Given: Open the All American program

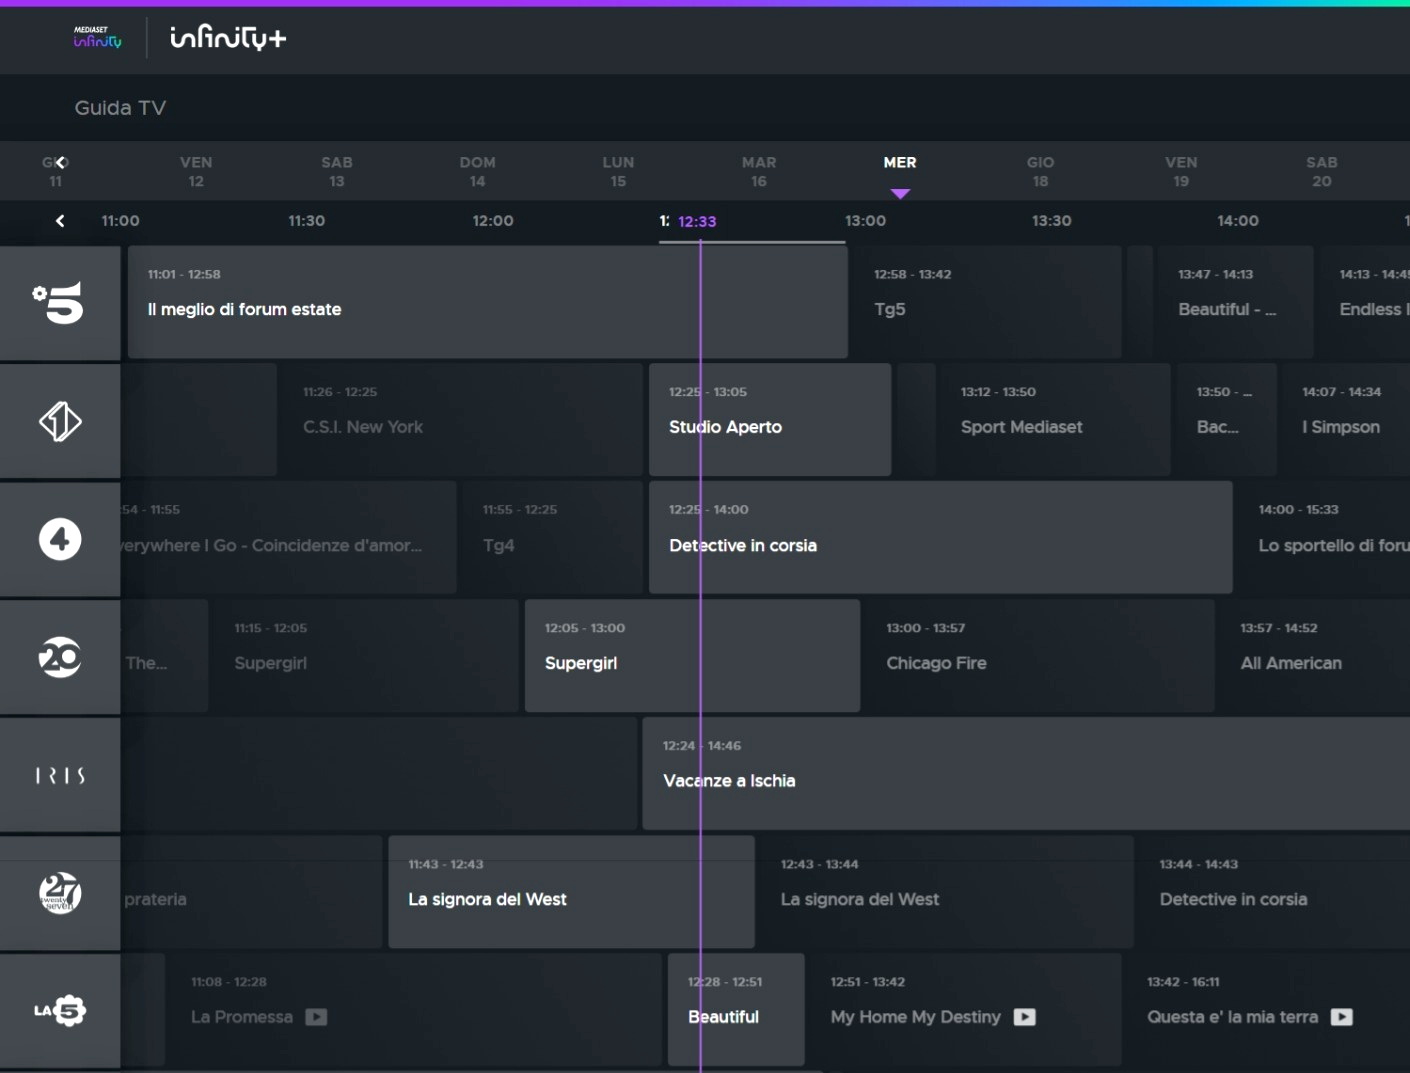Looking at the screenshot, I should 1315,656.
